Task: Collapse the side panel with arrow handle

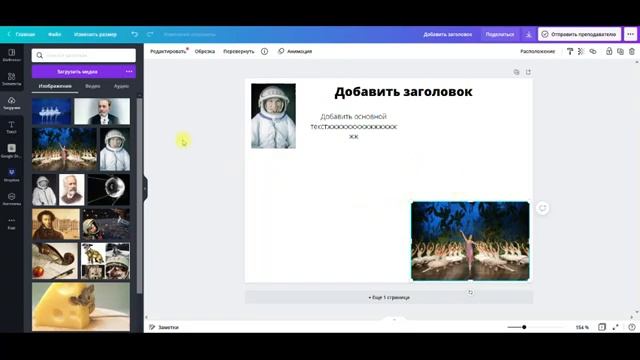Action: [x=145, y=189]
